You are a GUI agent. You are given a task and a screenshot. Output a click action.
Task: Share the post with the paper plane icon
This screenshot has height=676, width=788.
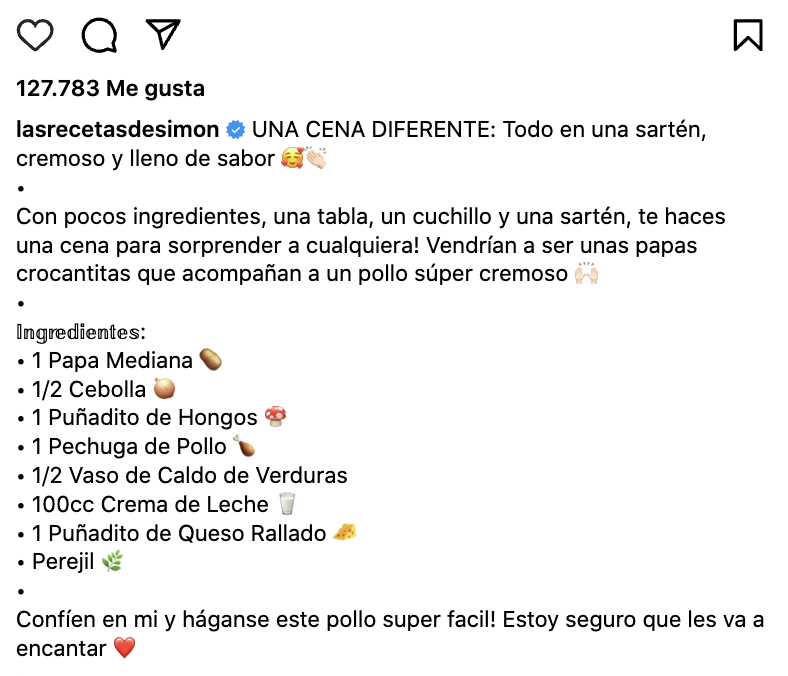coord(162,34)
